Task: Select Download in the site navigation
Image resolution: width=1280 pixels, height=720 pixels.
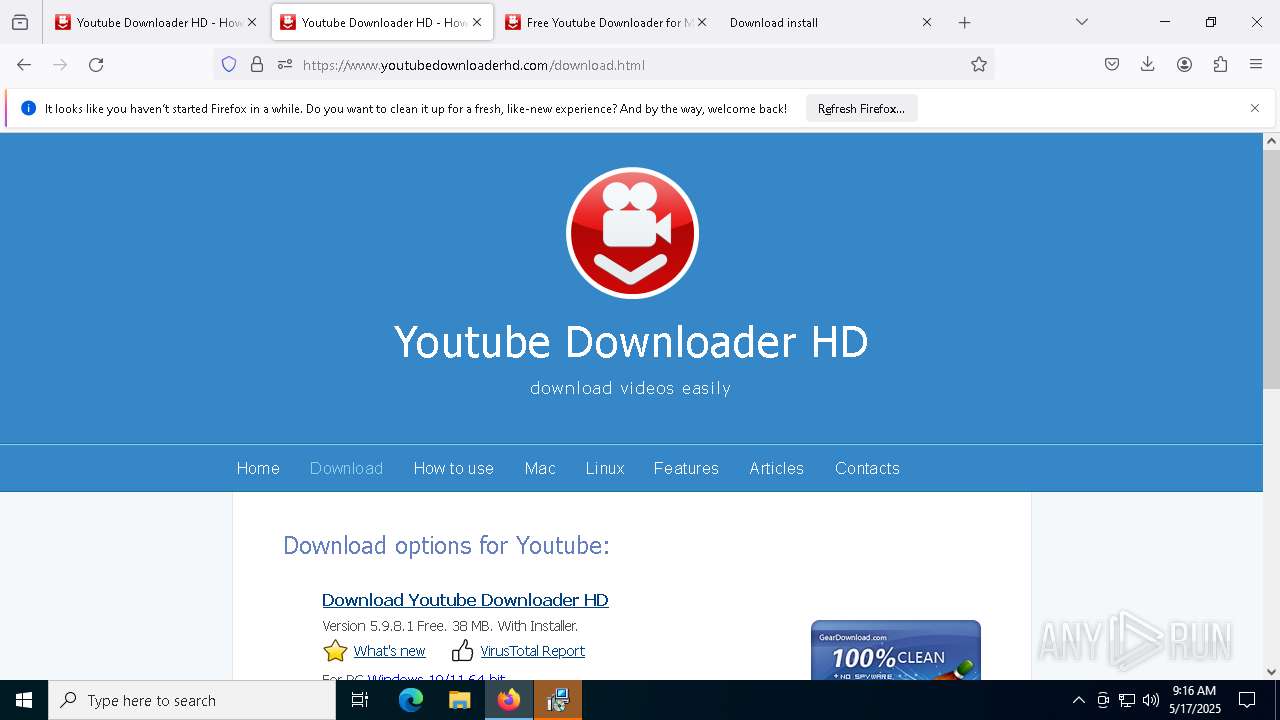Action: pyautogui.click(x=346, y=468)
